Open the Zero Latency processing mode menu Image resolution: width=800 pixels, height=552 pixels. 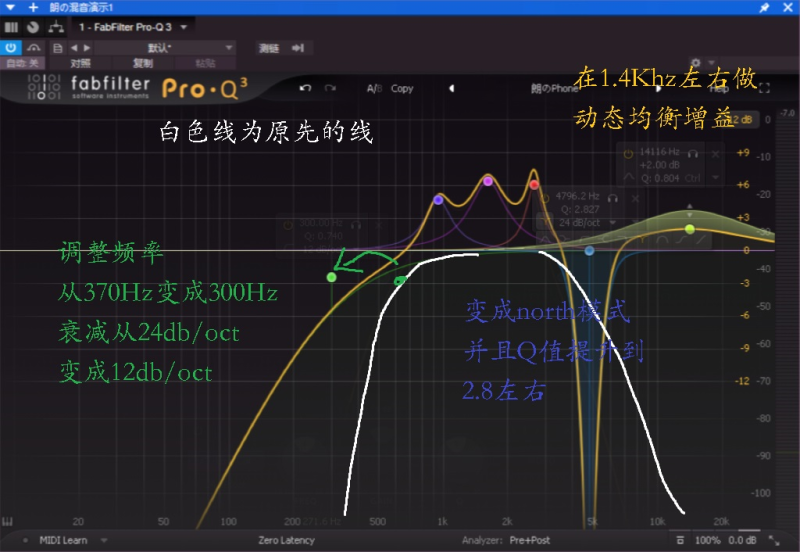[286, 540]
